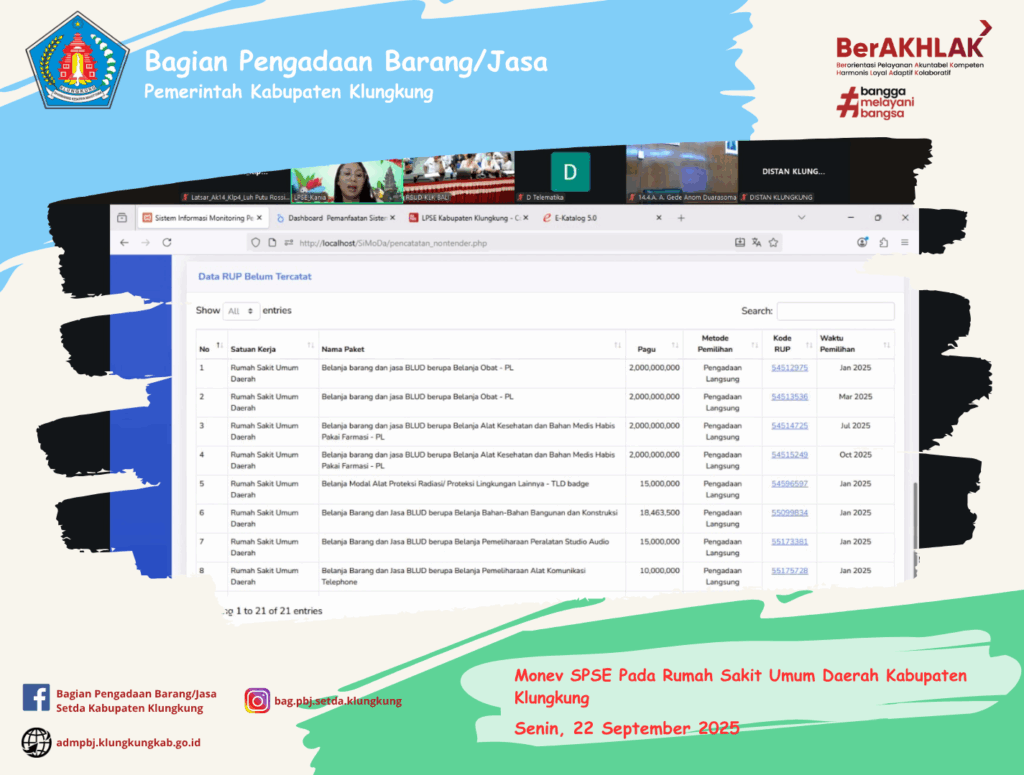This screenshot has width=1024, height=775.
Task: Click the translate page icon in address bar
Action: tap(757, 243)
